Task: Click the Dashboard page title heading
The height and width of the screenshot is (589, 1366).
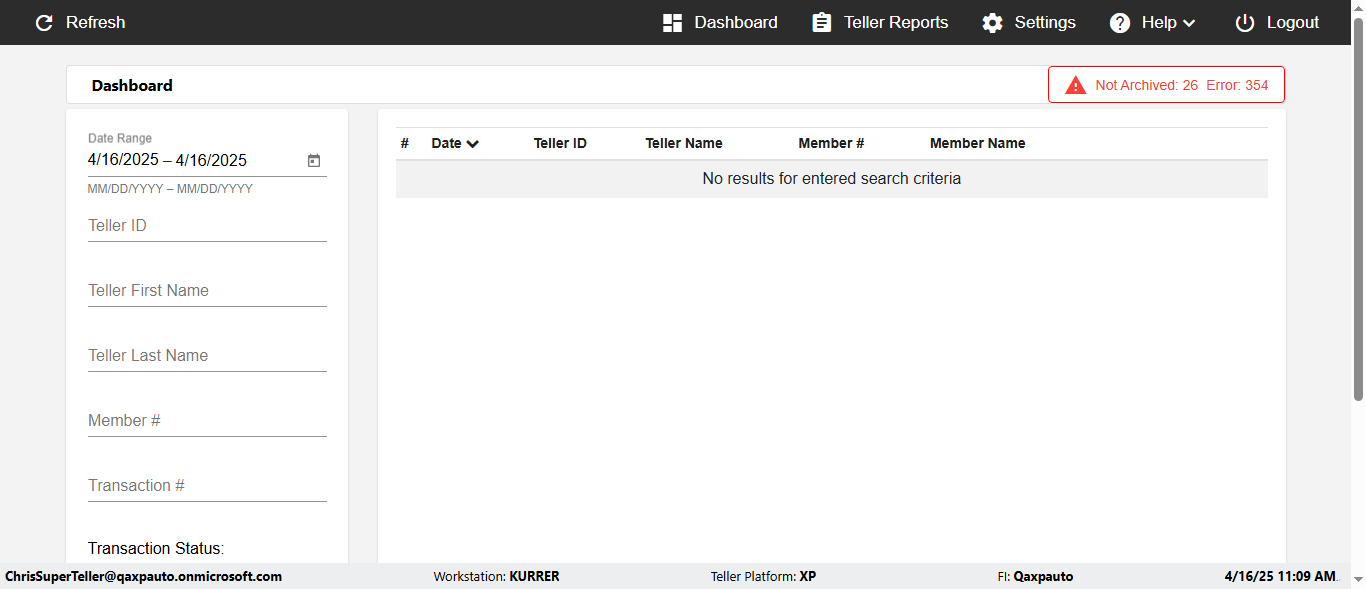Action: pyautogui.click(x=132, y=85)
